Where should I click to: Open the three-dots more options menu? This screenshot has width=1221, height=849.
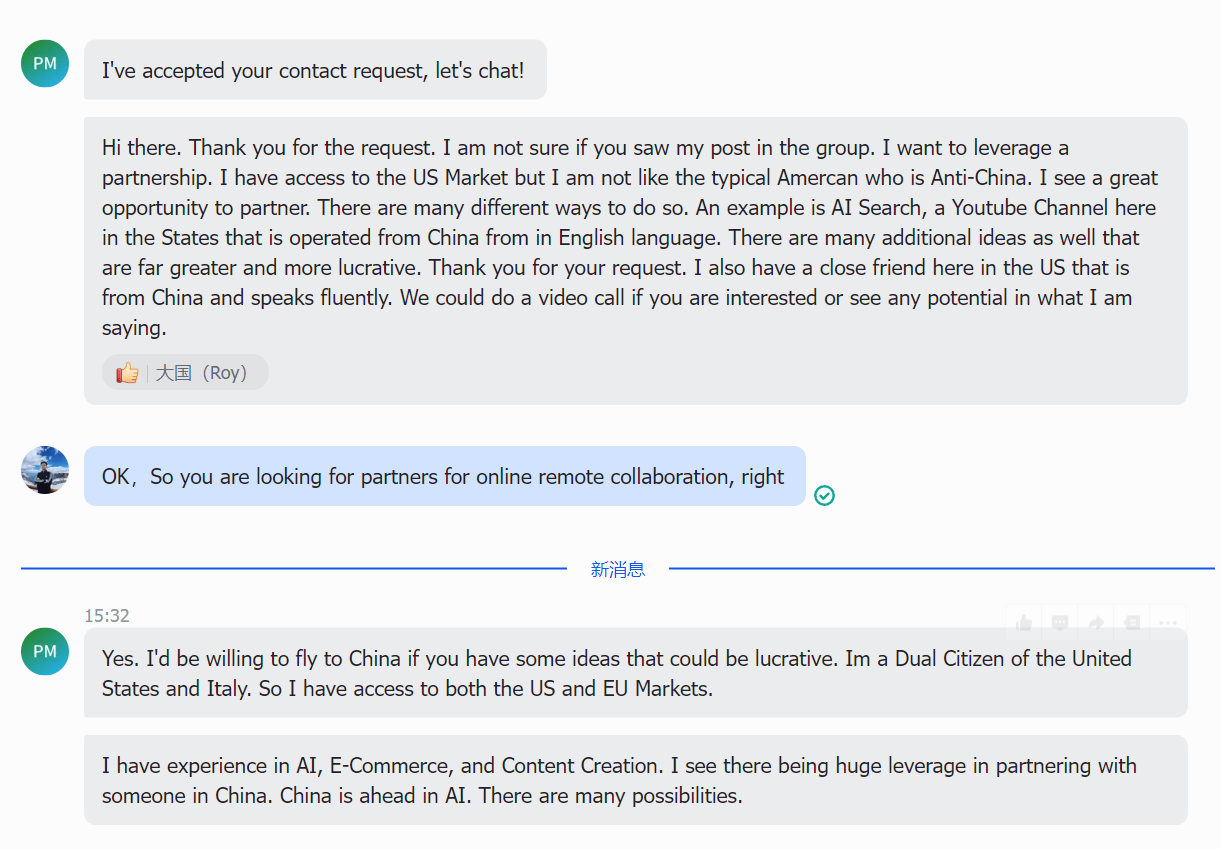tap(1168, 623)
